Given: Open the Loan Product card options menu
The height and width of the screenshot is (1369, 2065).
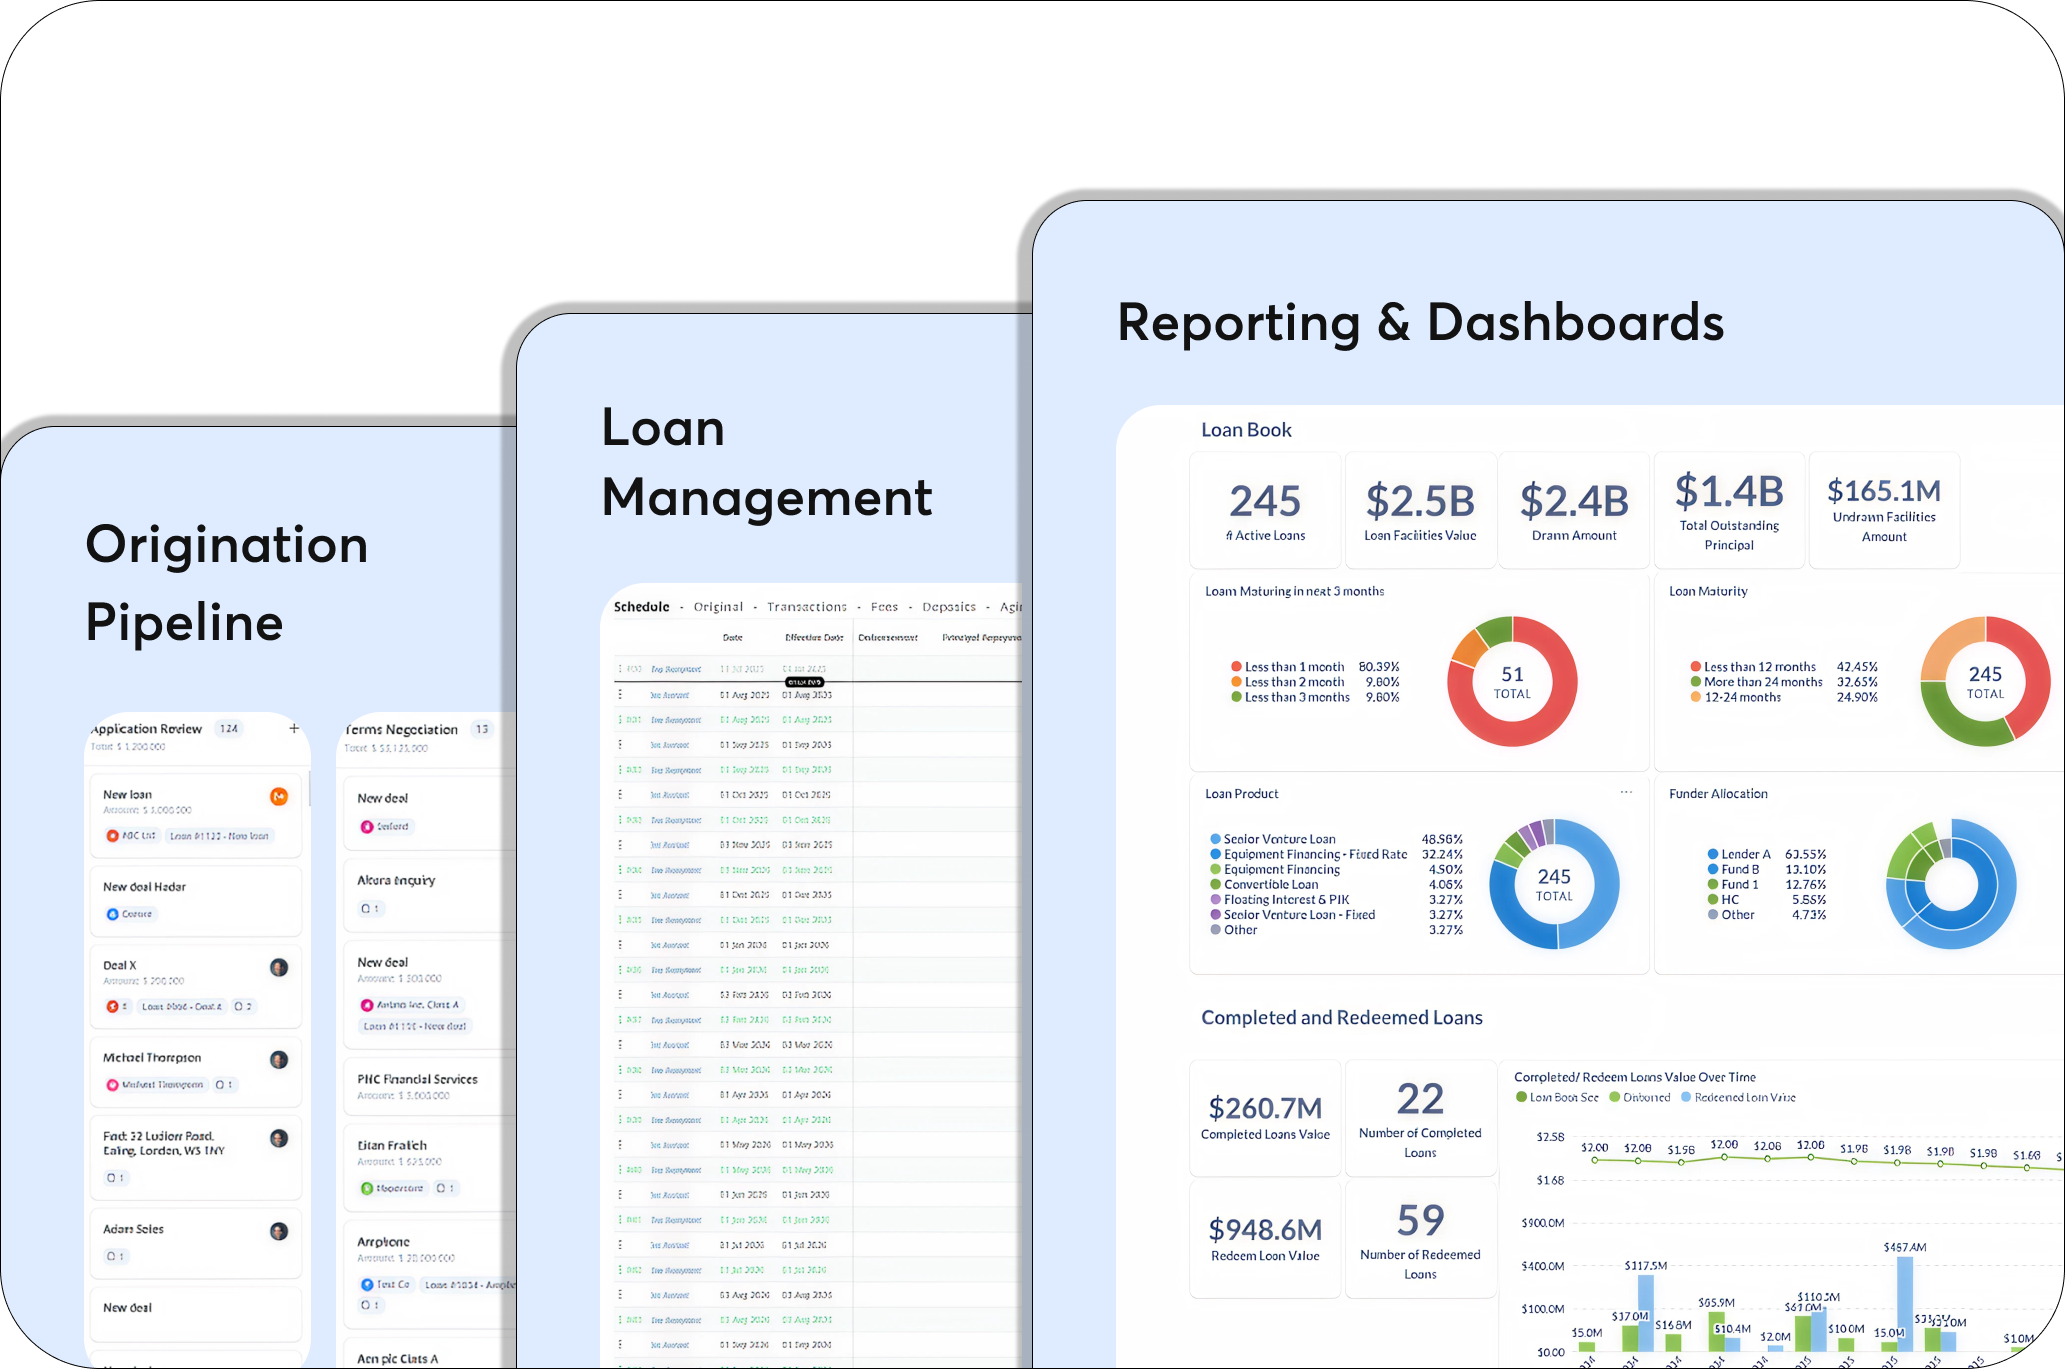Looking at the screenshot, I should tap(1626, 792).
